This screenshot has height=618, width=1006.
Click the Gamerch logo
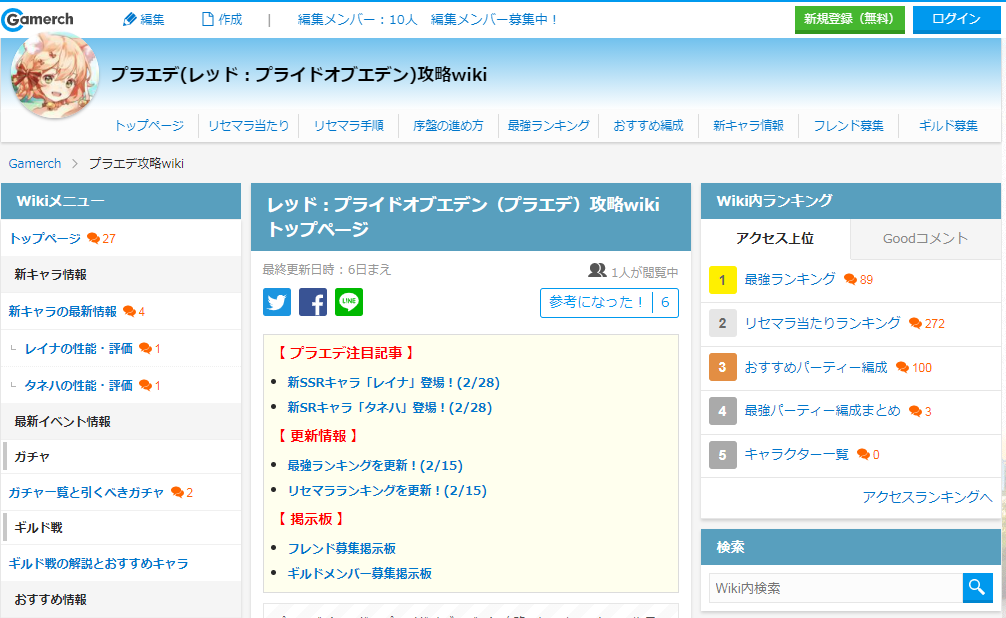point(38,19)
